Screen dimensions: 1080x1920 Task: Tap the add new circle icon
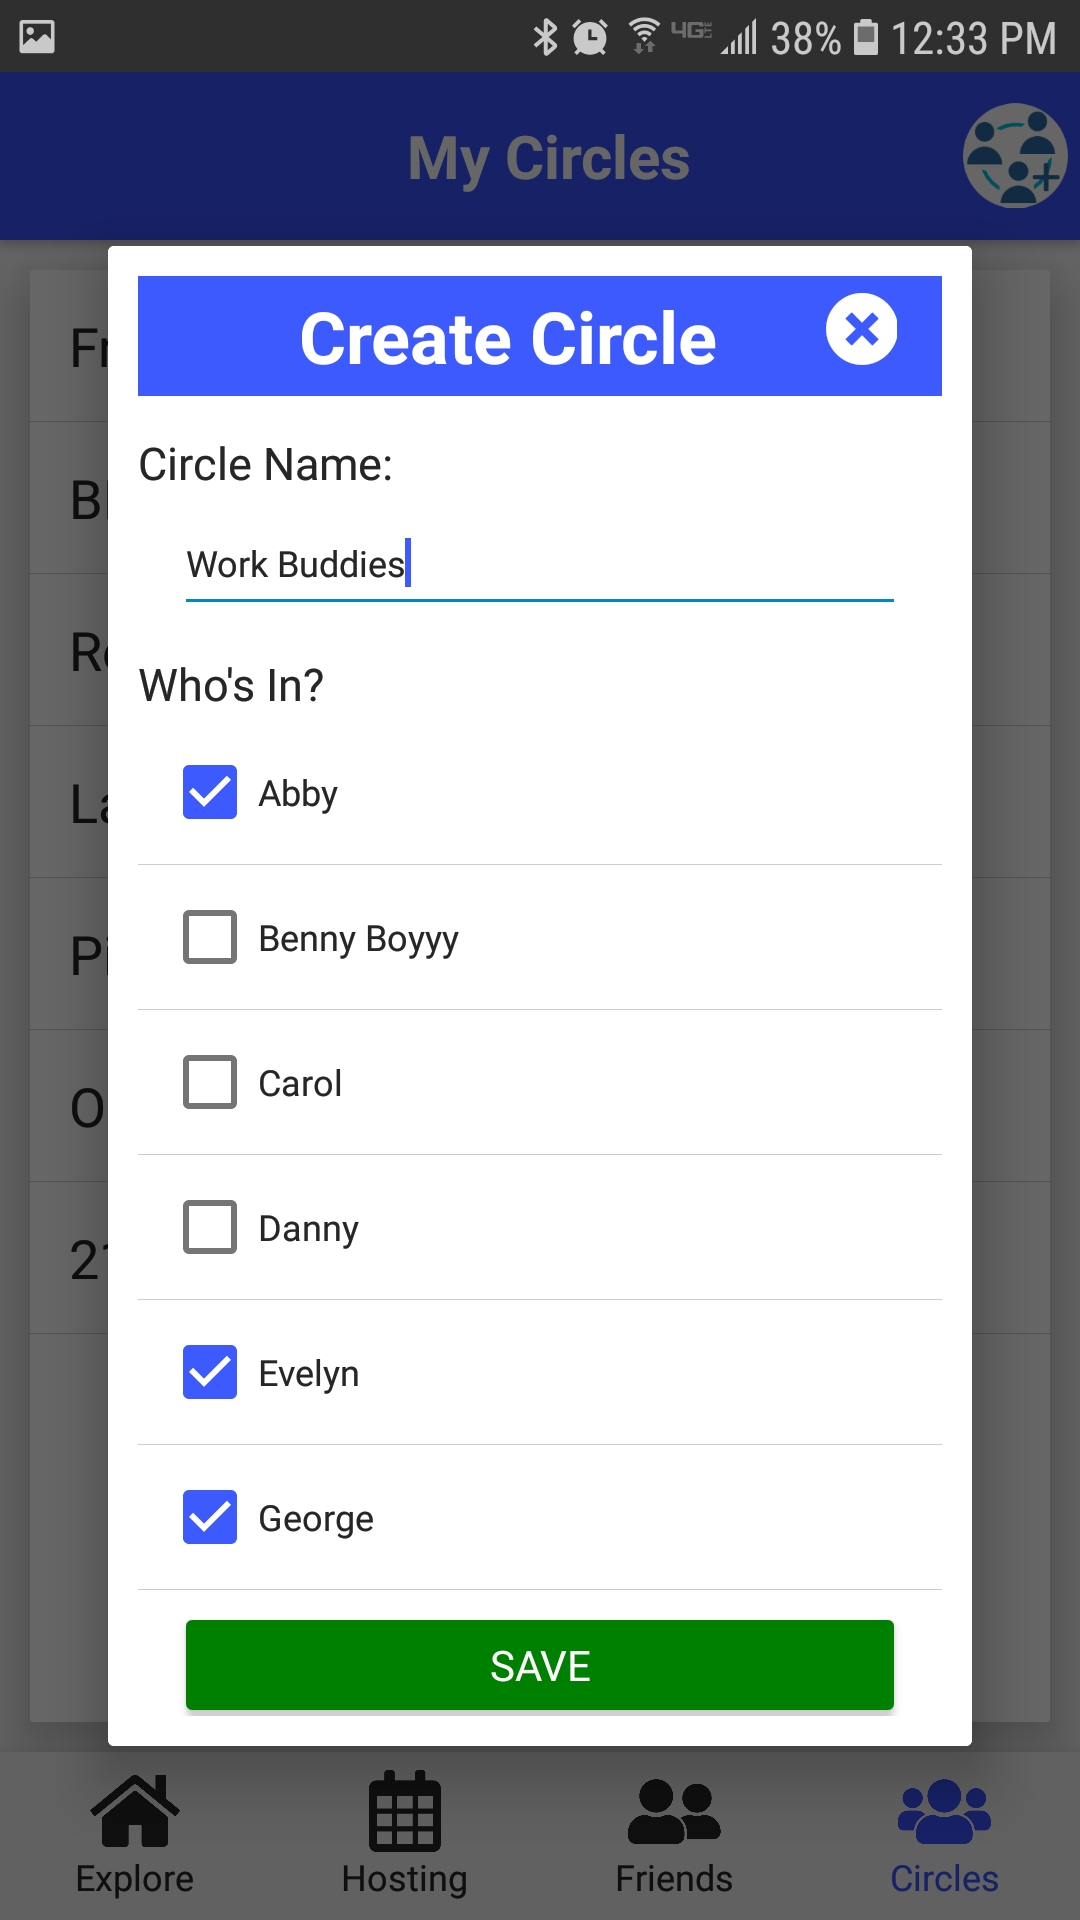(1015, 156)
